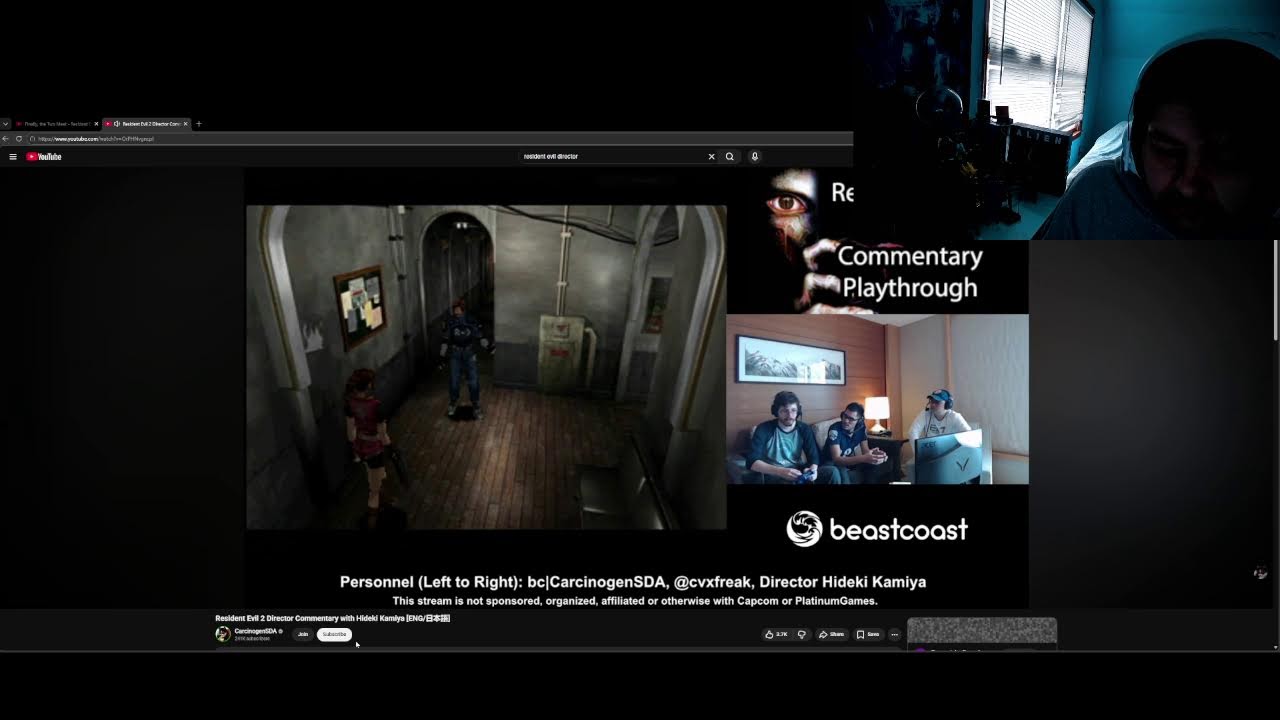Open the CarcinogenSDA channel avatar
Screen dimensions: 1280x720
222,634
